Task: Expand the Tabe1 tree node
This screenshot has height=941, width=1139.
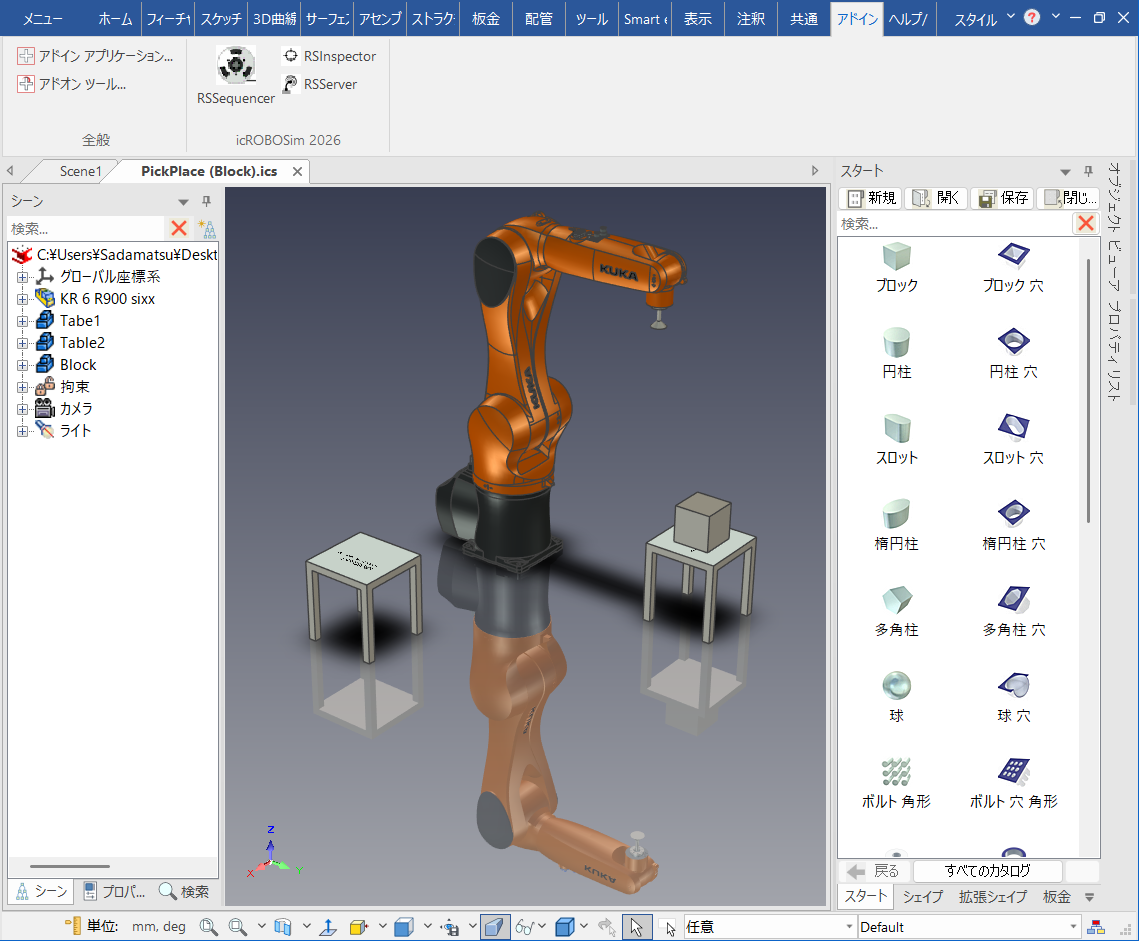Action: [23, 320]
